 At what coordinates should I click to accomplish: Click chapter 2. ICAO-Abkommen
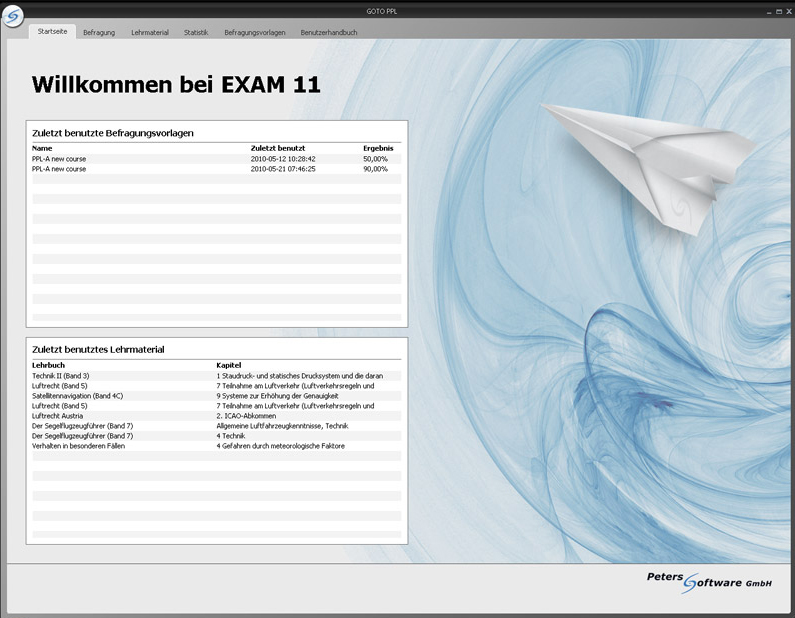tap(246, 416)
